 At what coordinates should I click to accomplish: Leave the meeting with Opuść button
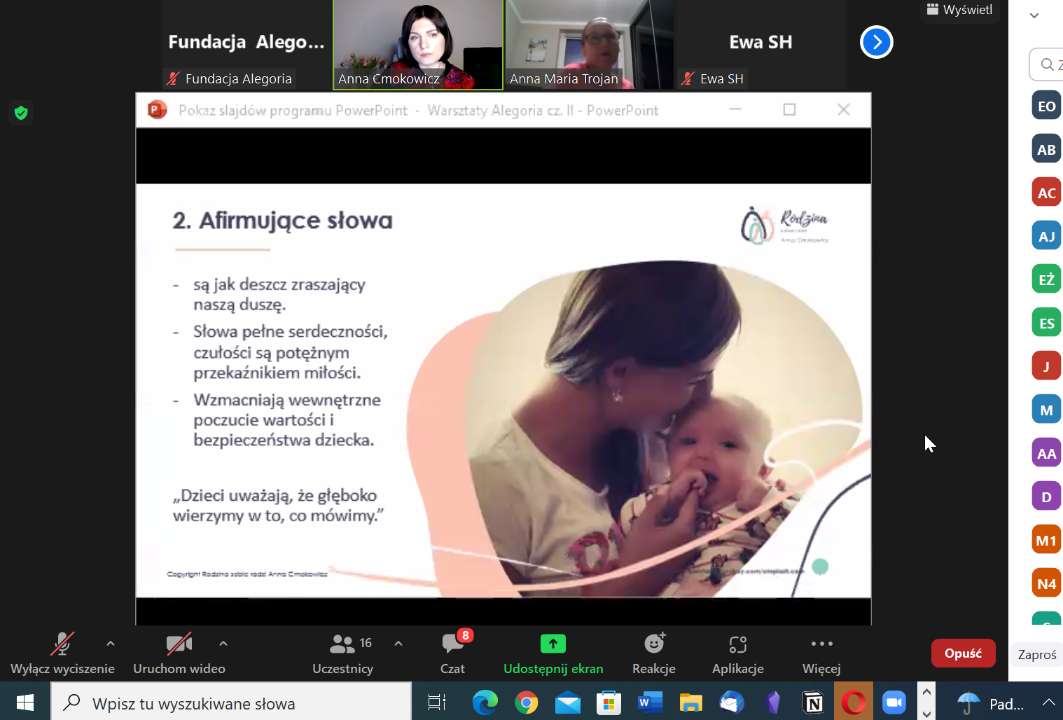pos(962,653)
